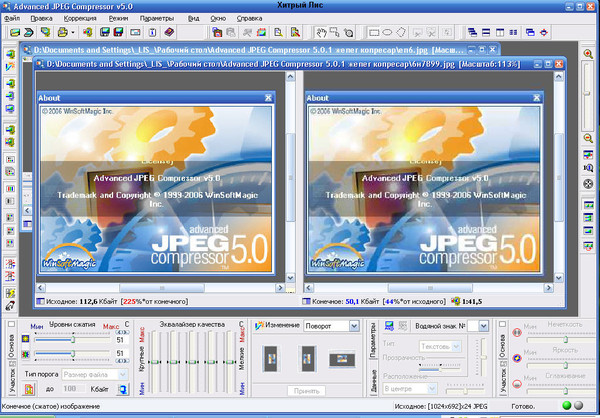Click the zoom in magnifier on right sidebar
600x418 pixels.
click(588, 54)
